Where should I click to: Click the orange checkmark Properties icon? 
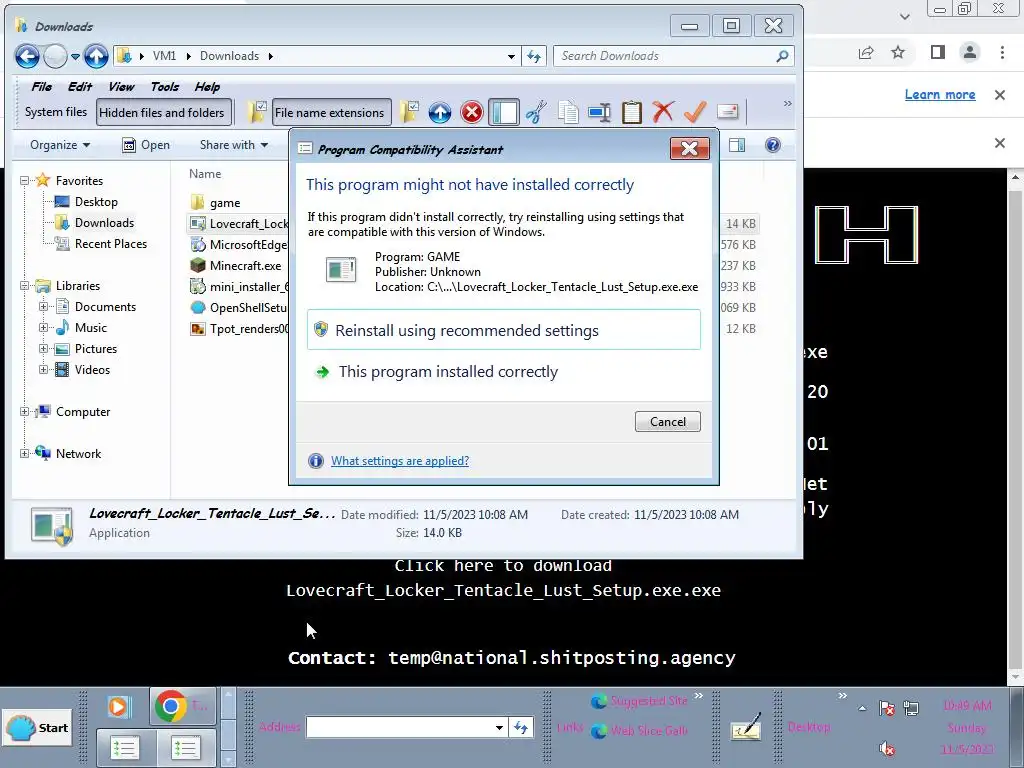click(695, 112)
